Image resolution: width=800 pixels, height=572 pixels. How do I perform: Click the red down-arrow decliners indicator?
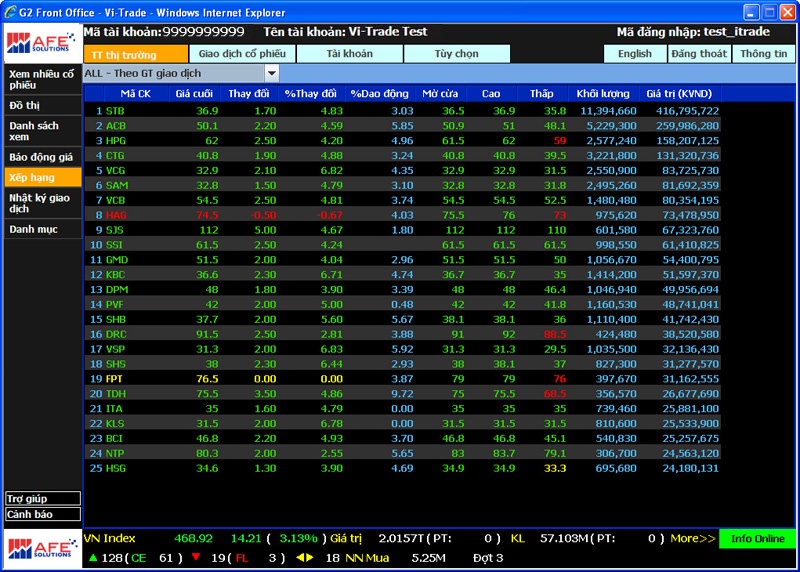pyautogui.click(x=195, y=557)
